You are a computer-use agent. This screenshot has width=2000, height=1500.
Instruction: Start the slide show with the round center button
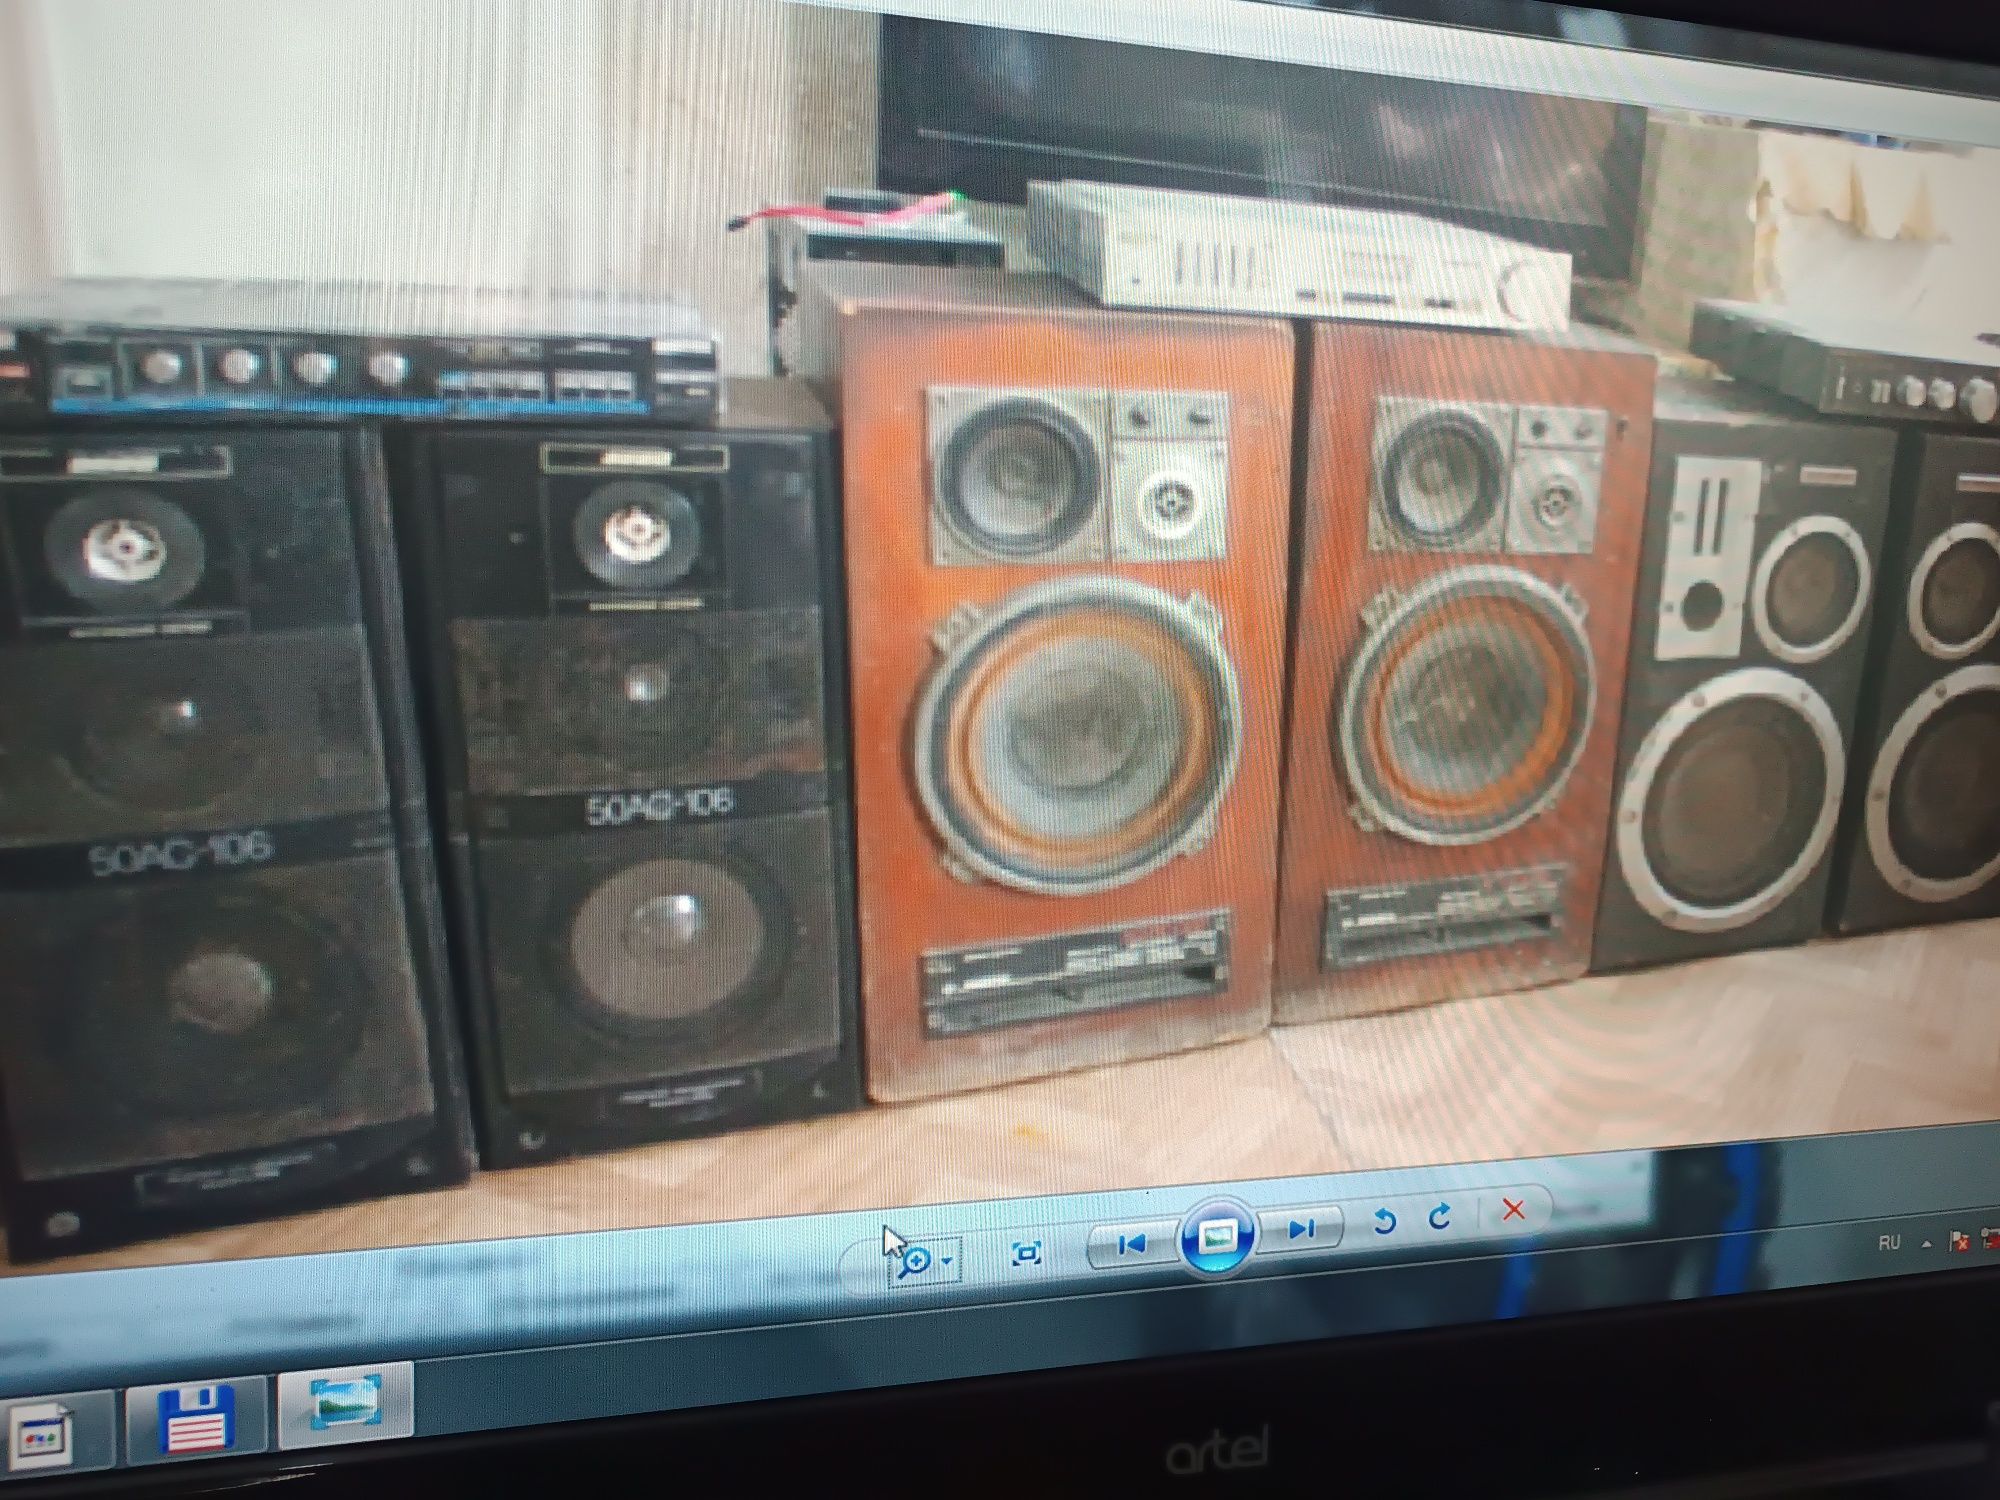(1216, 1237)
